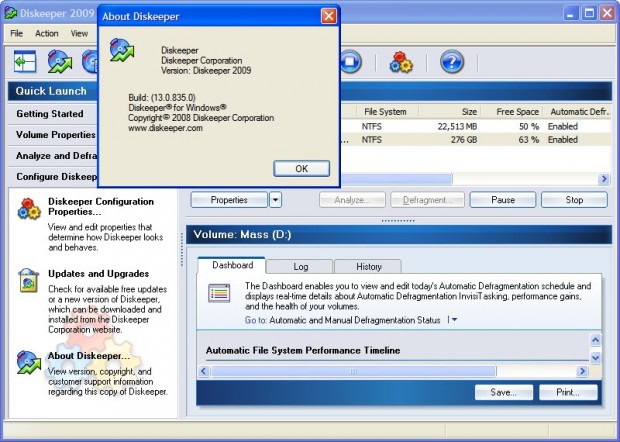Open the Go to dropdown arrow
Screen dimensions: 620x442
coord(454,319)
